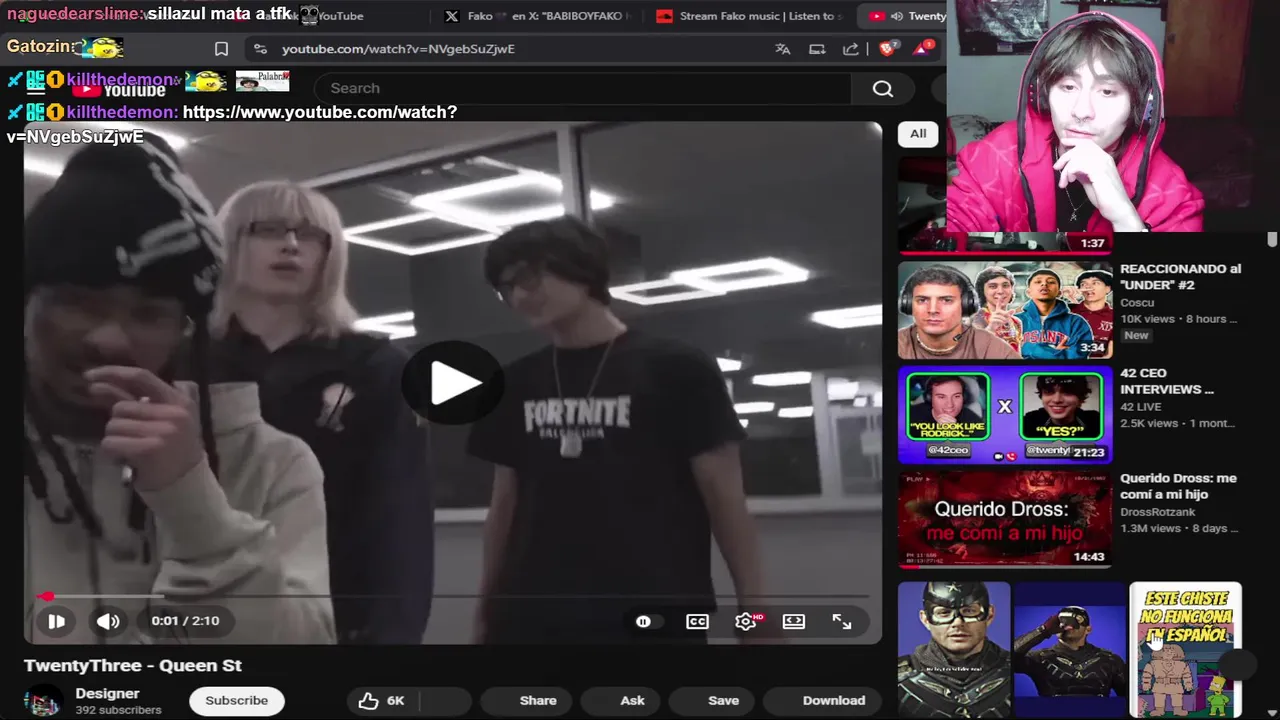Bookmark the page with the bookmark icon
The image size is (1280, 720).
(222, 49)
